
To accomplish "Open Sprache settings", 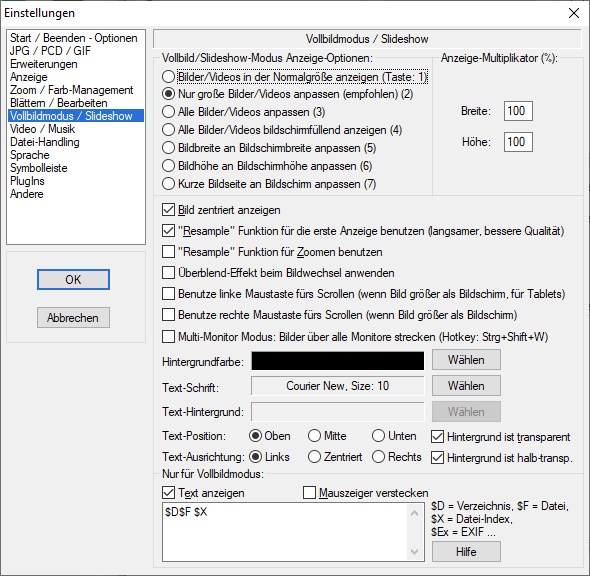I will click(x=30, y=155).
